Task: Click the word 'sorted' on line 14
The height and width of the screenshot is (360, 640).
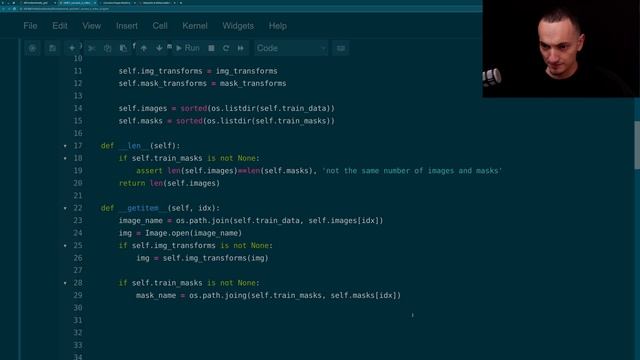Action: pos(193,108)
